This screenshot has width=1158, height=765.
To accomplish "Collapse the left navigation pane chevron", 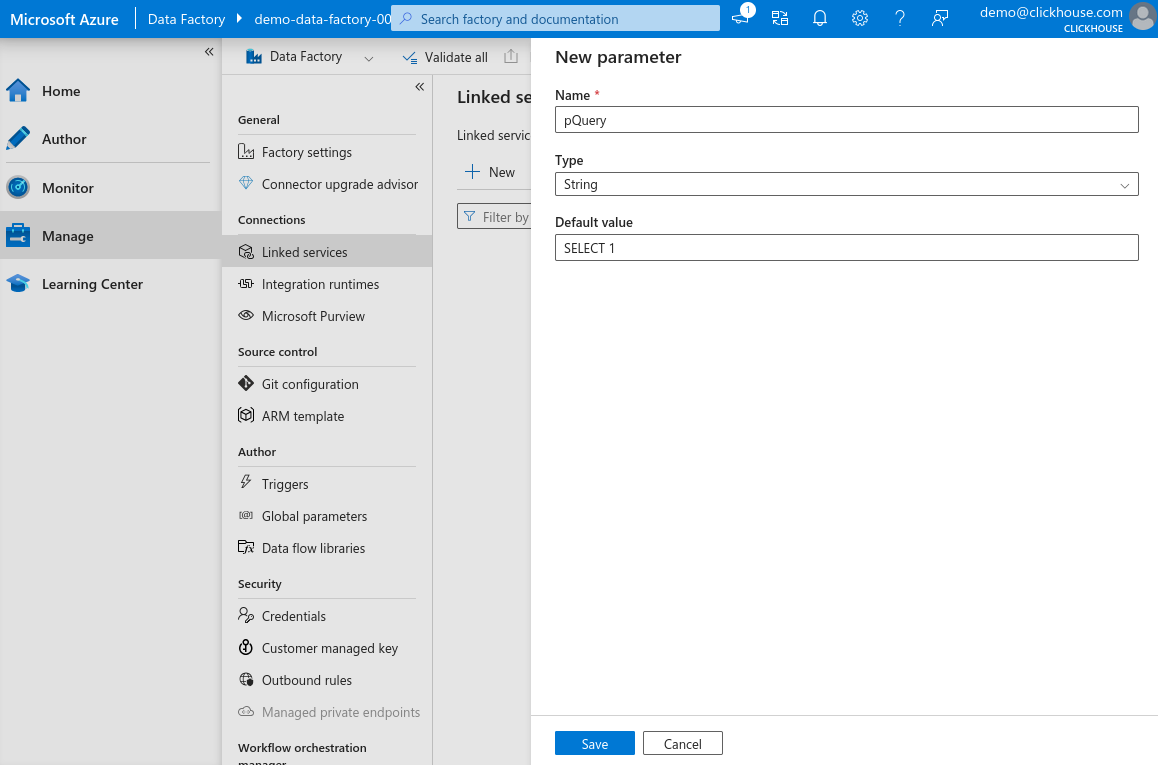I will [x=209, y=52].
